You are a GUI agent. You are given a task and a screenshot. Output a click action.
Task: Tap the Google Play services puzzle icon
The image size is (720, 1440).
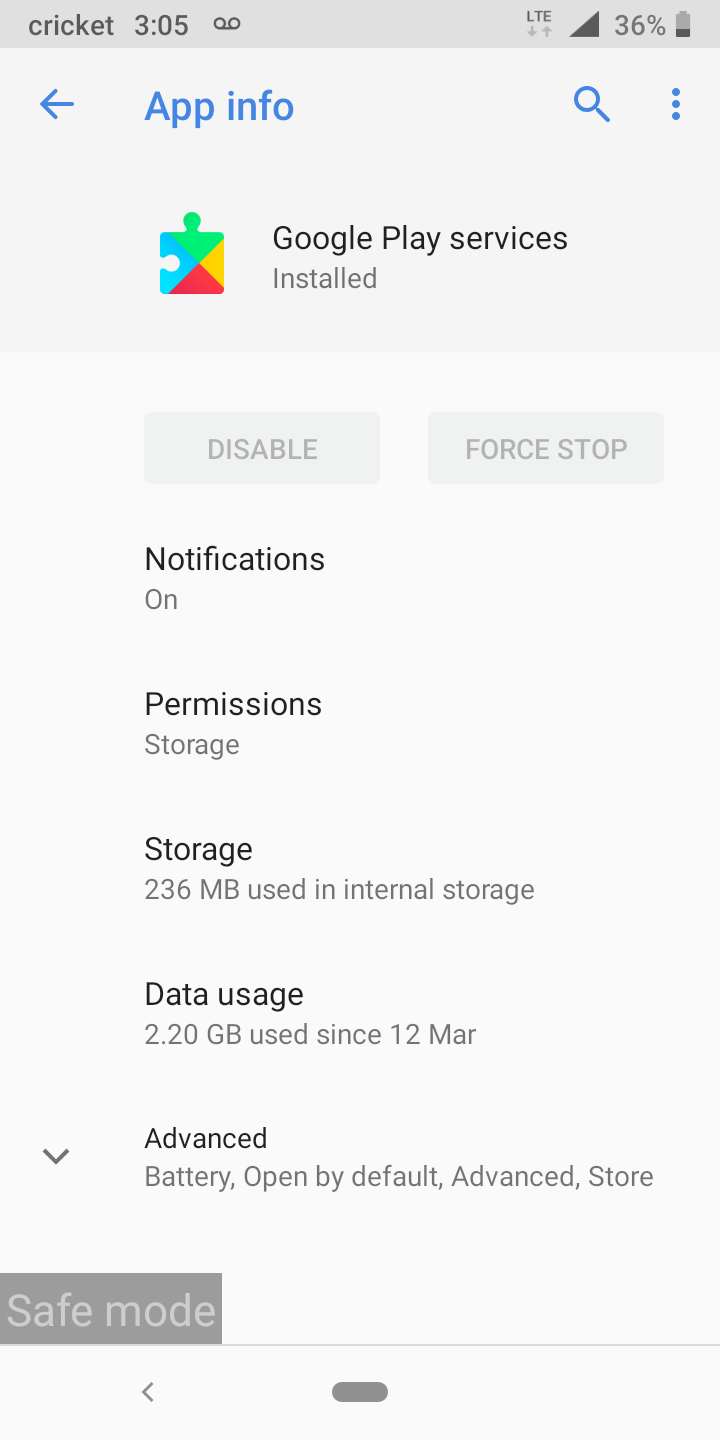coord(192,254)
